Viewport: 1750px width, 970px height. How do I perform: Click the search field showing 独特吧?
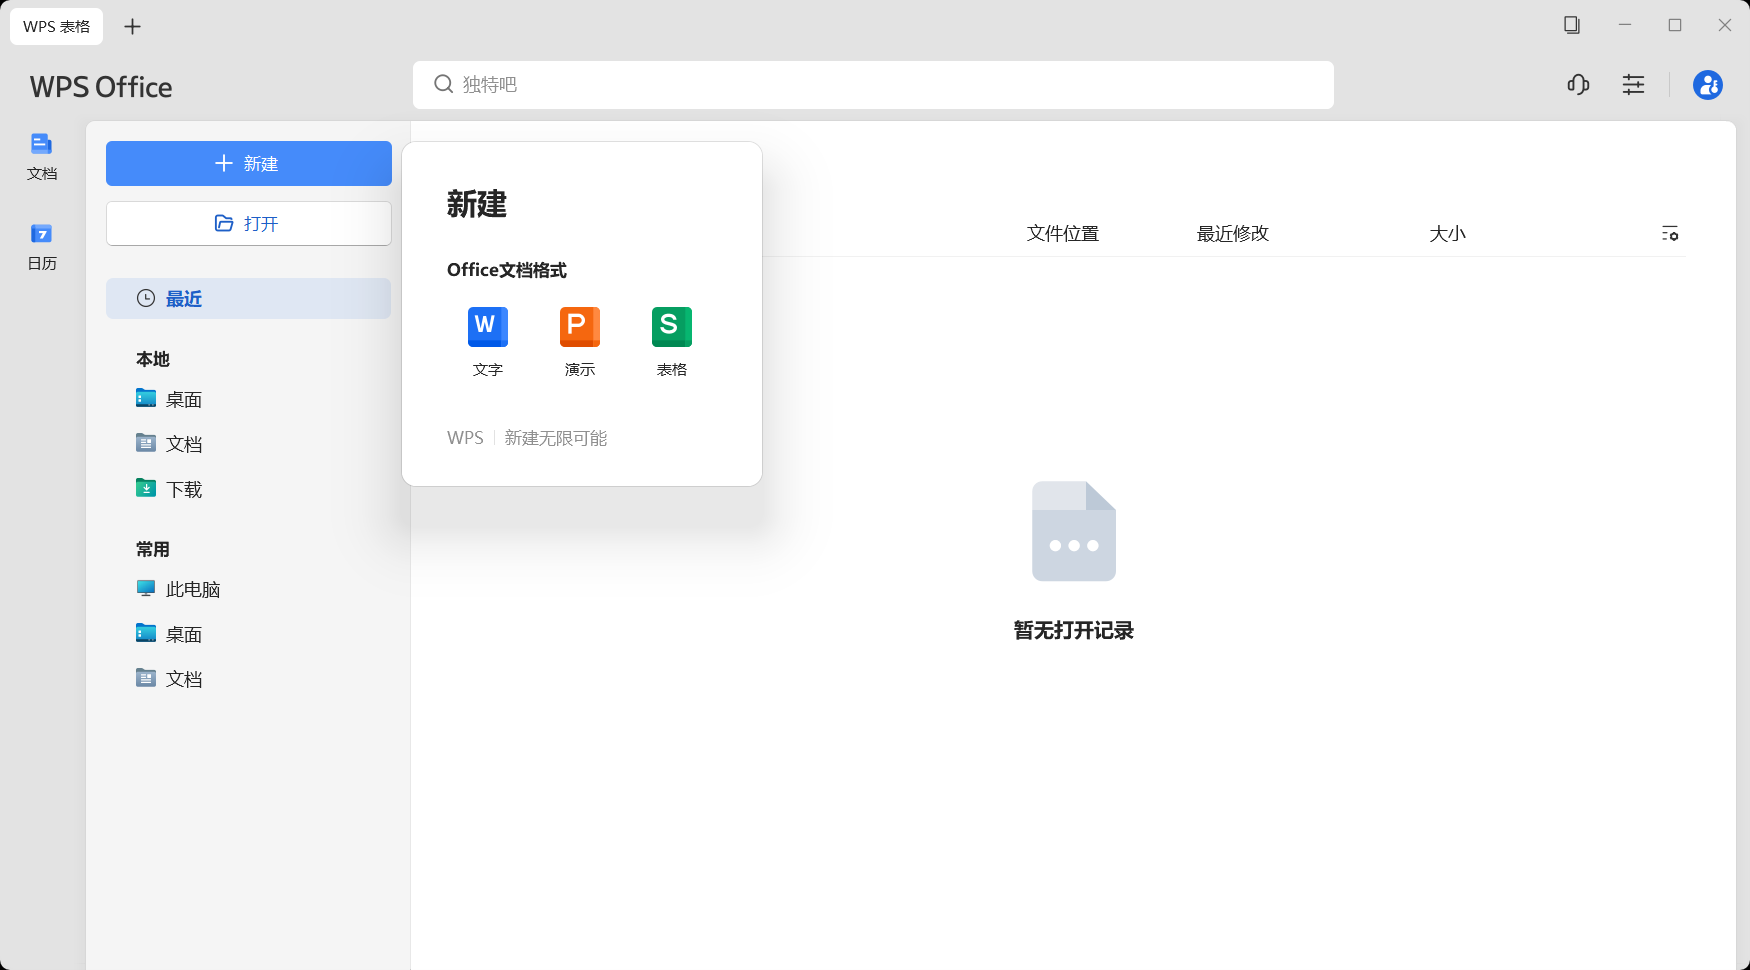(872, 85)
